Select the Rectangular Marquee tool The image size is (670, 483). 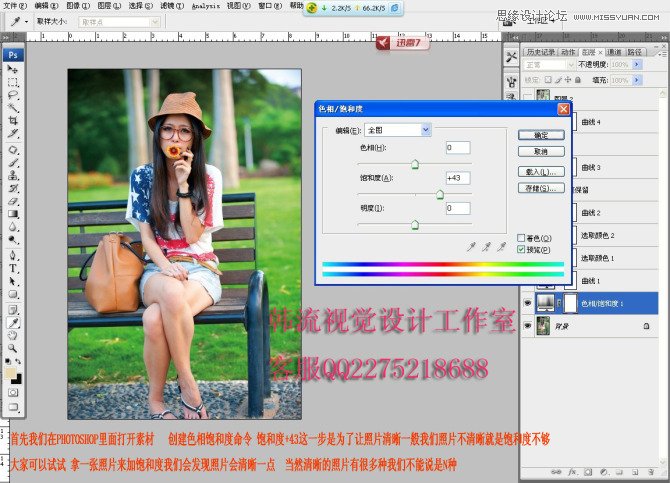[x=13, y=82]
